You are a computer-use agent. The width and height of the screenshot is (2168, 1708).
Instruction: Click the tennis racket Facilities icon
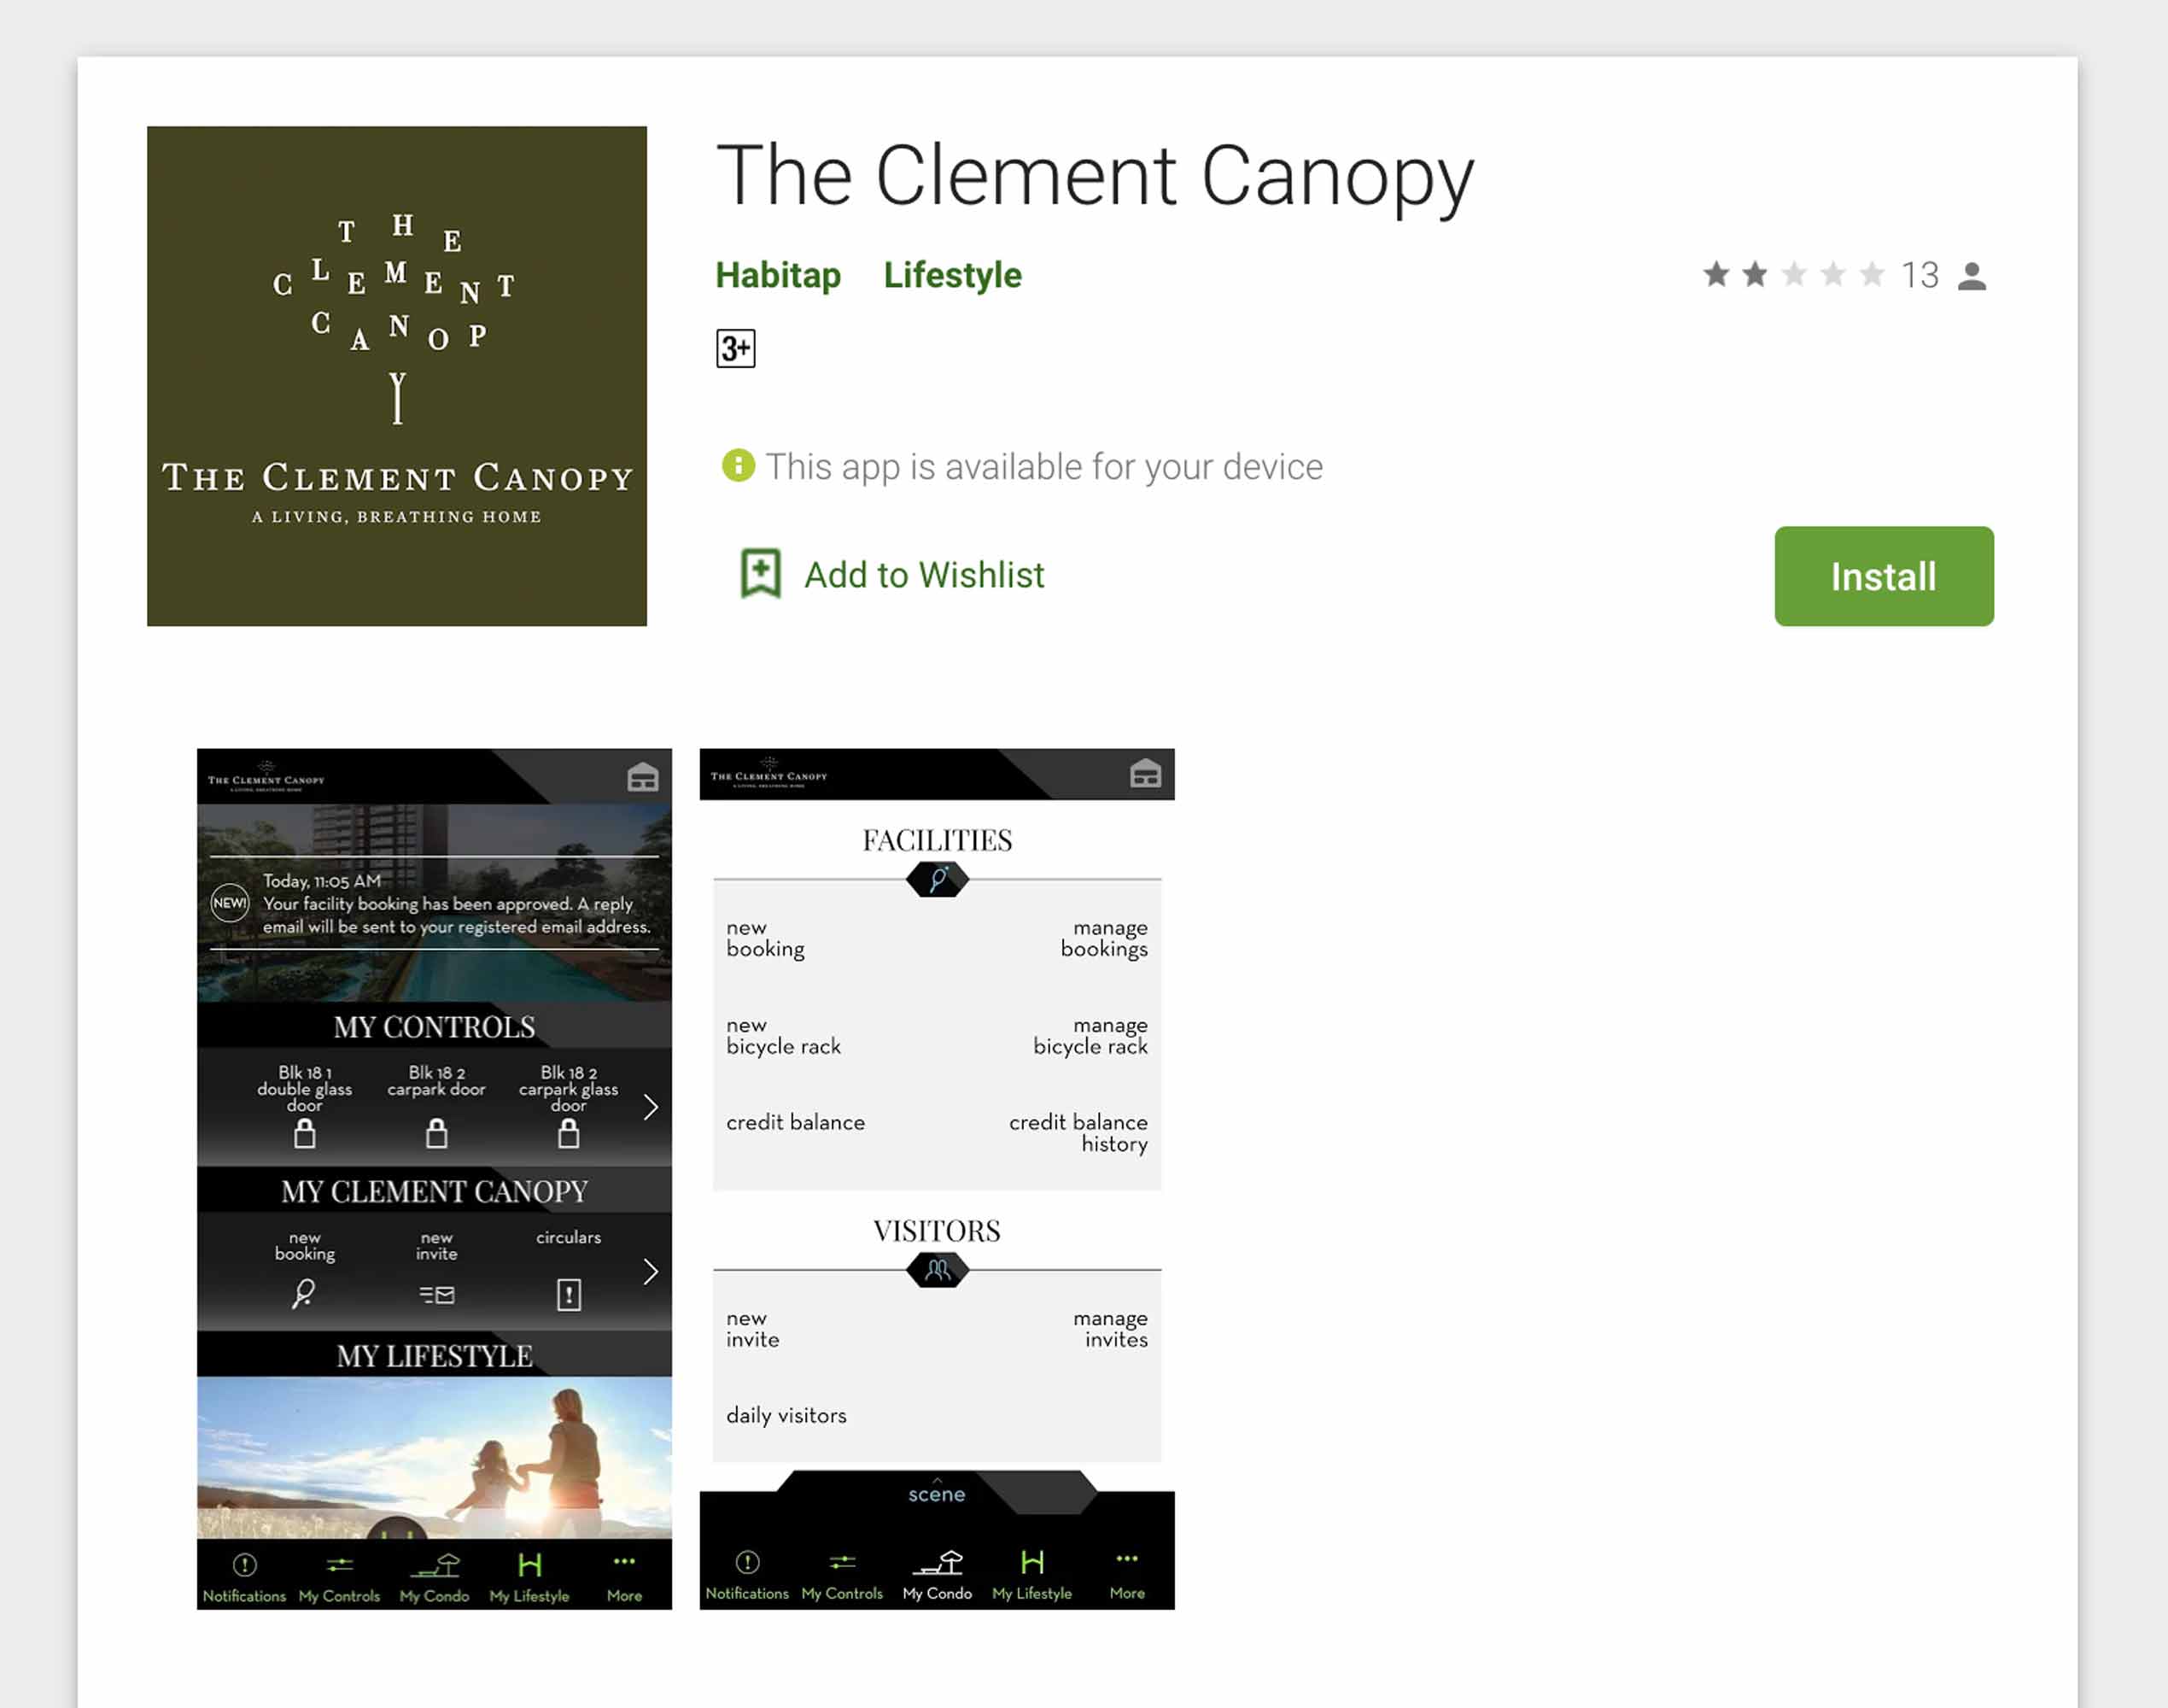[x=937, y=880]
